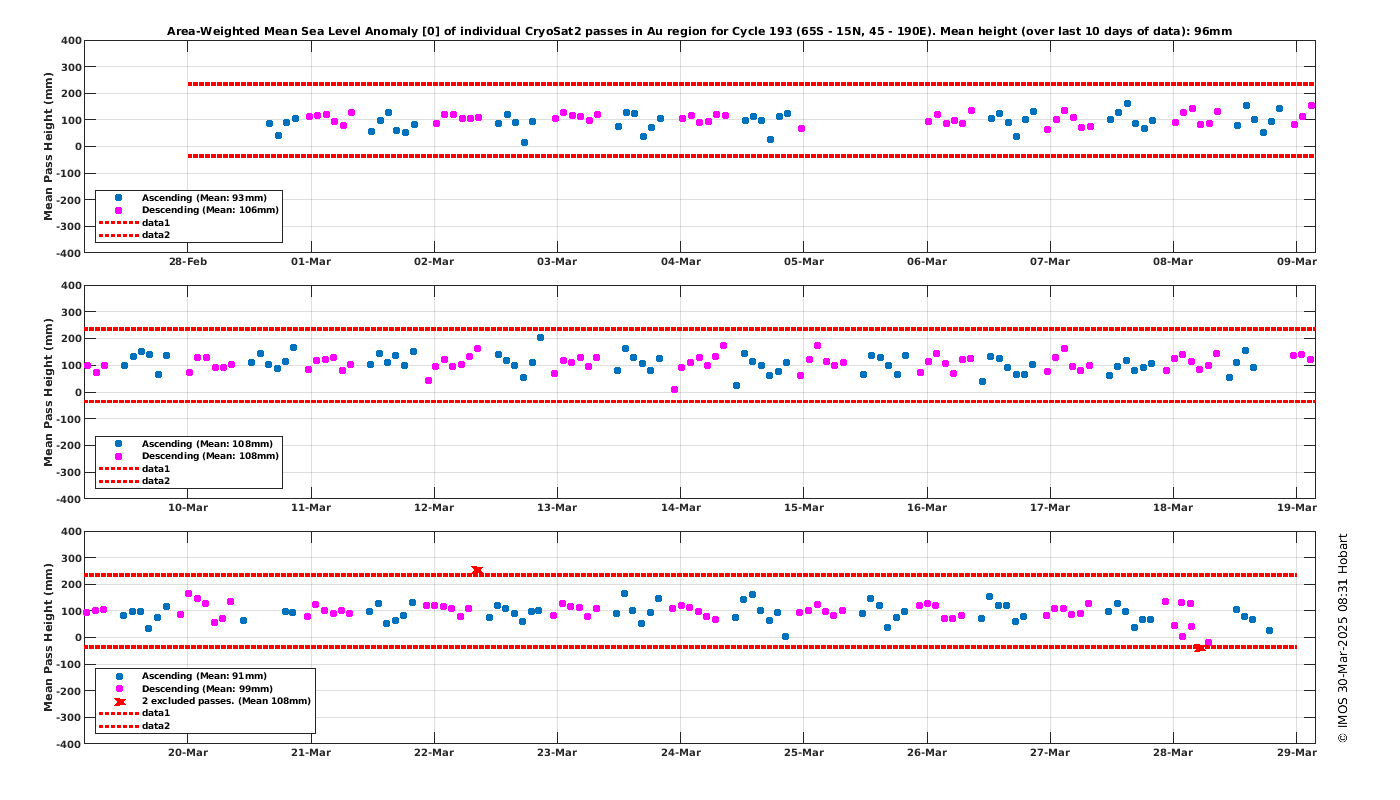Select the '01-Mar' axis date label
1400x800 pixels.
click(x=311, y=262)
